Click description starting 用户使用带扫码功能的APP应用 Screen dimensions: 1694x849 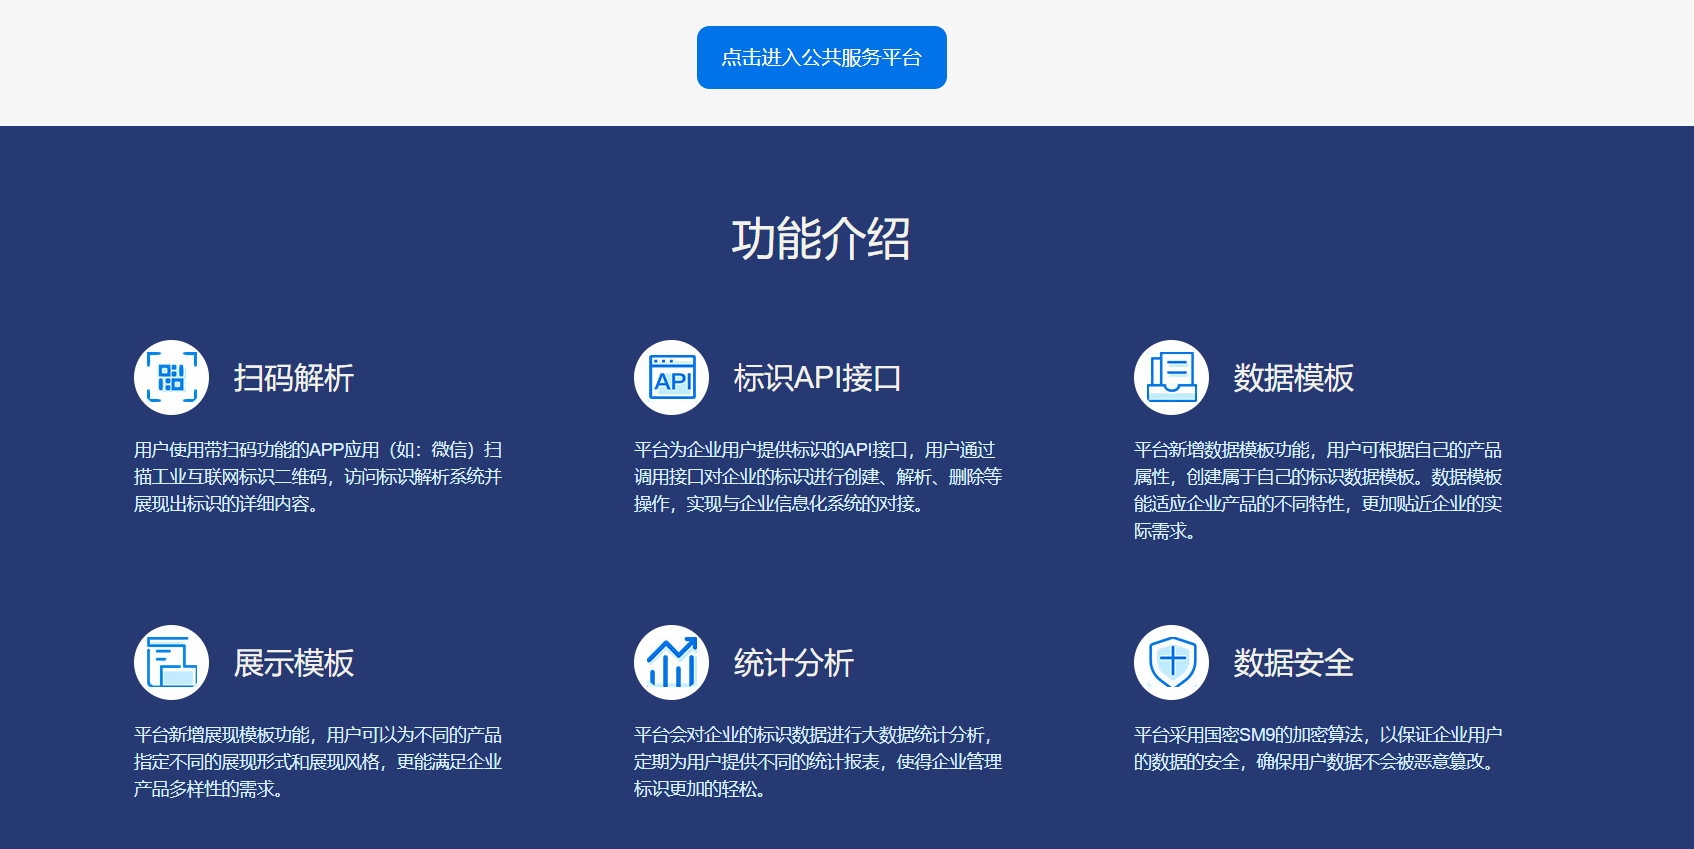click(x=318, y=477)
